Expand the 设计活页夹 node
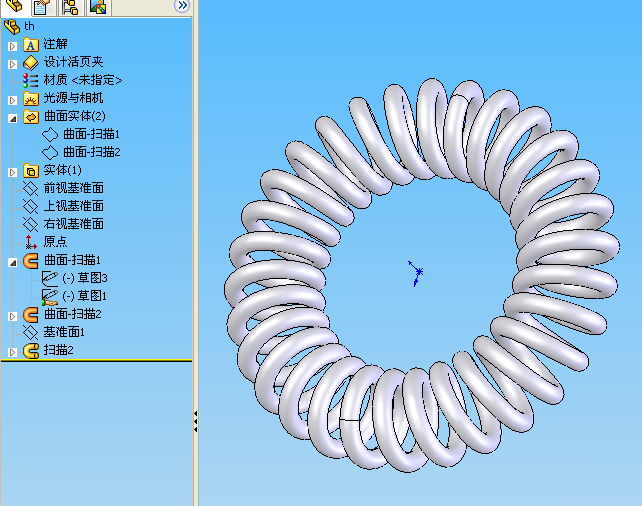Screen dimensions: 642x506 click(12, 64)
